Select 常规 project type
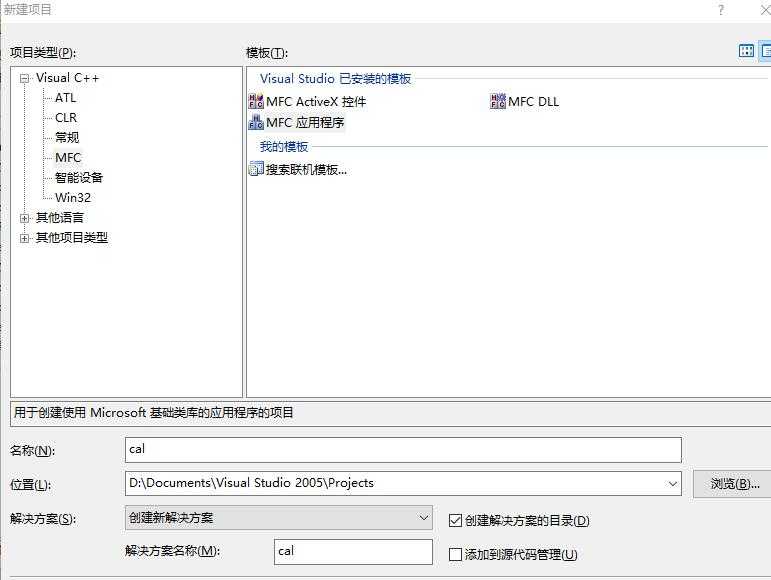771x580 pixels. tap(67, 138)
